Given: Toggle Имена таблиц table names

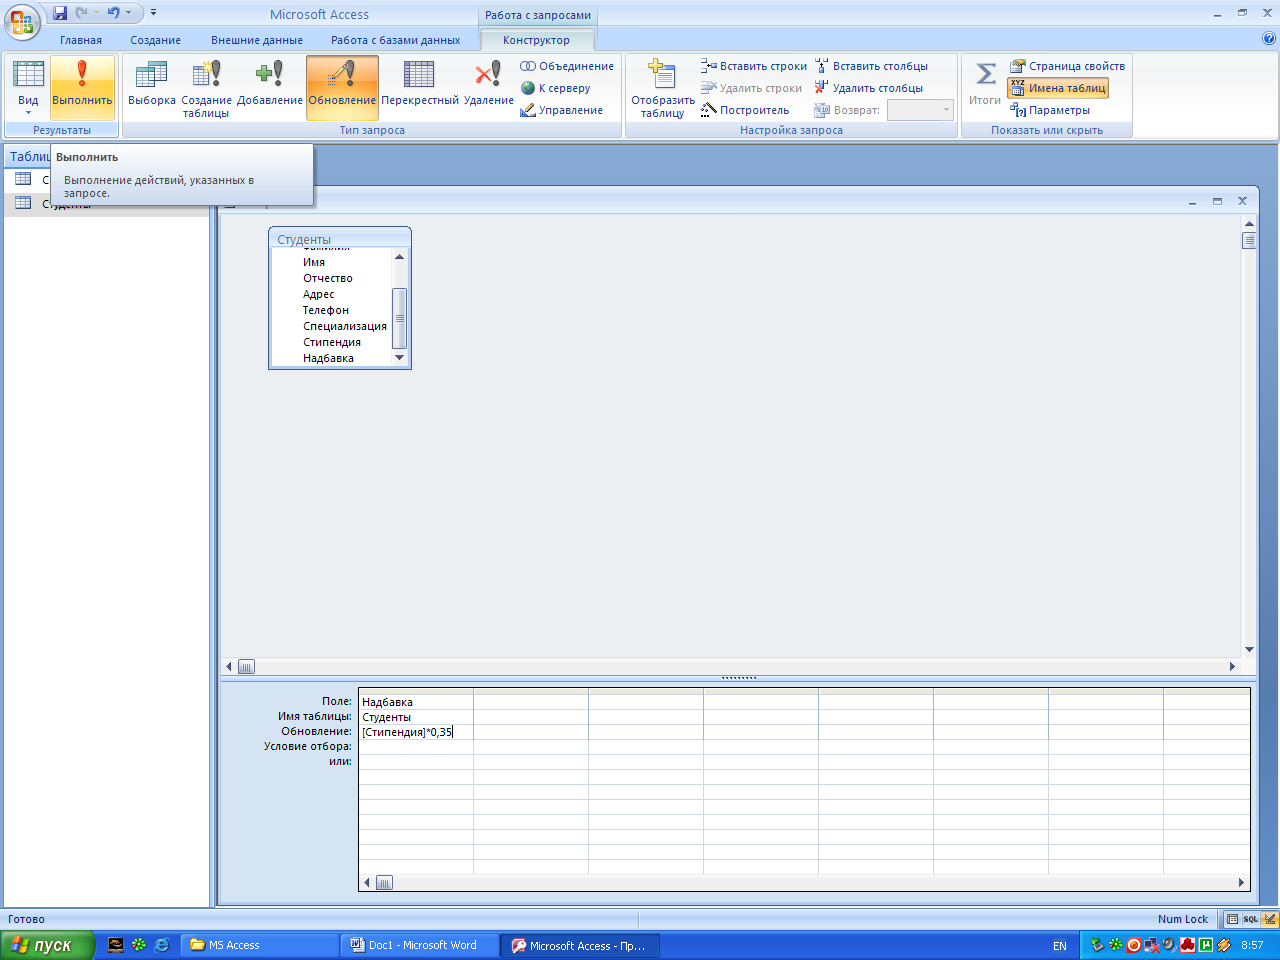Looking at the screenshot, I should coord(1058,88).
